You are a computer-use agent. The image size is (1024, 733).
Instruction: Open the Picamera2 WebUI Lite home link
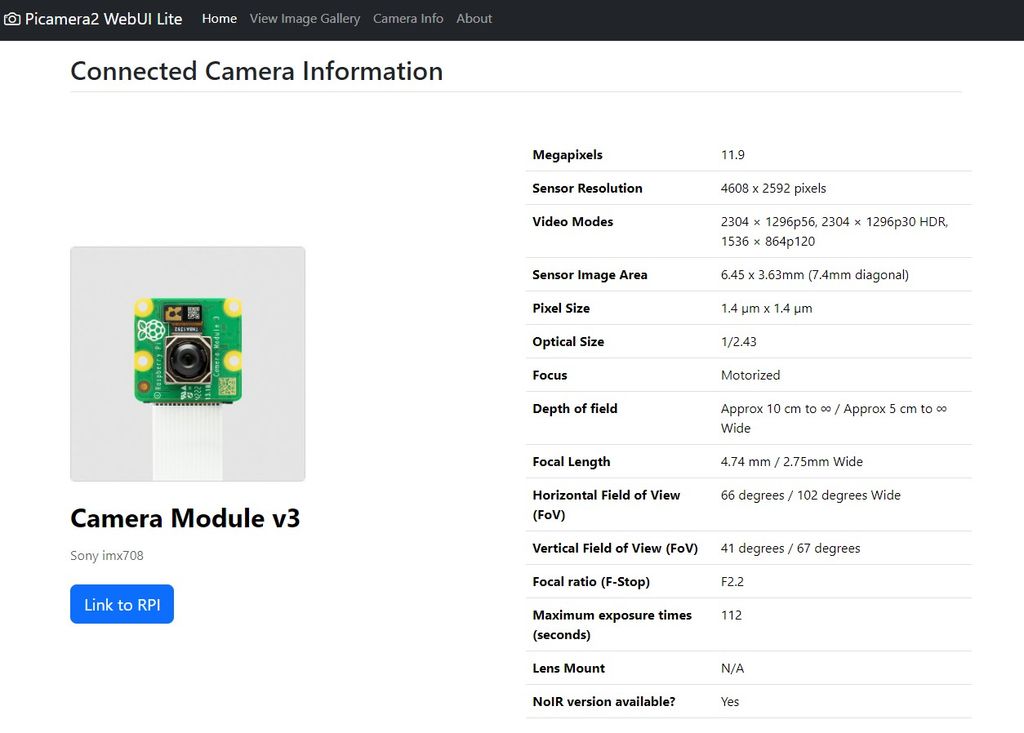(105, 18)
